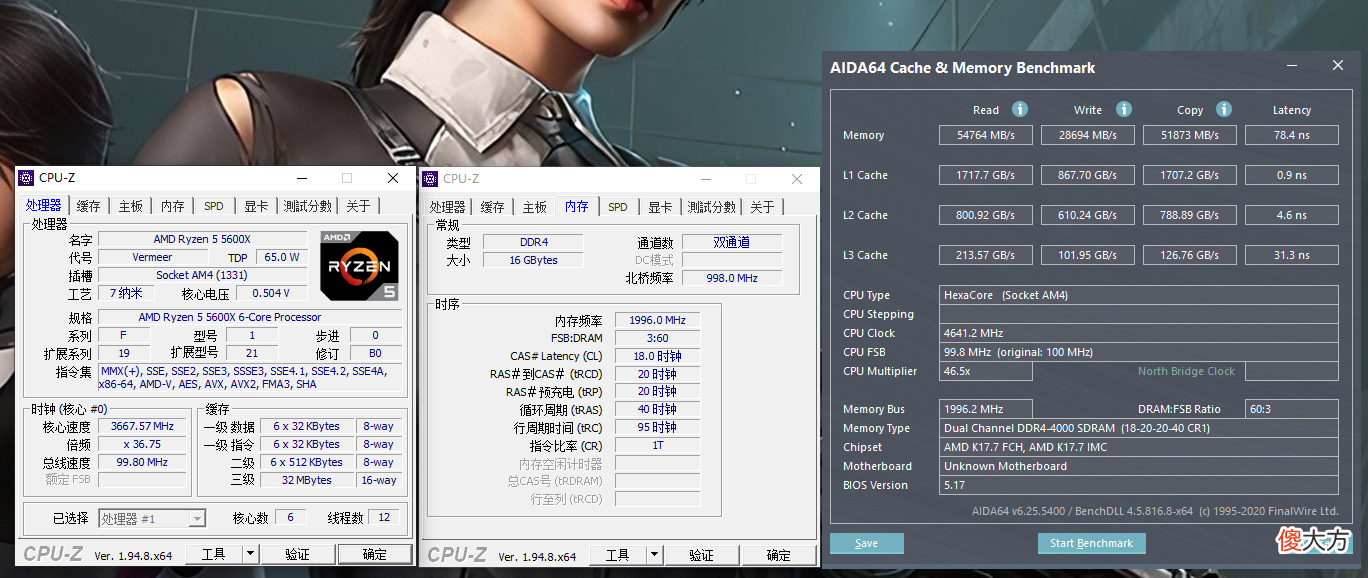The width and height of the screenshot is (1368, 578).
Task: Switch to 缓存 tab in left CPU-Z
Action: pyautogui.click(x=89, y=206)
